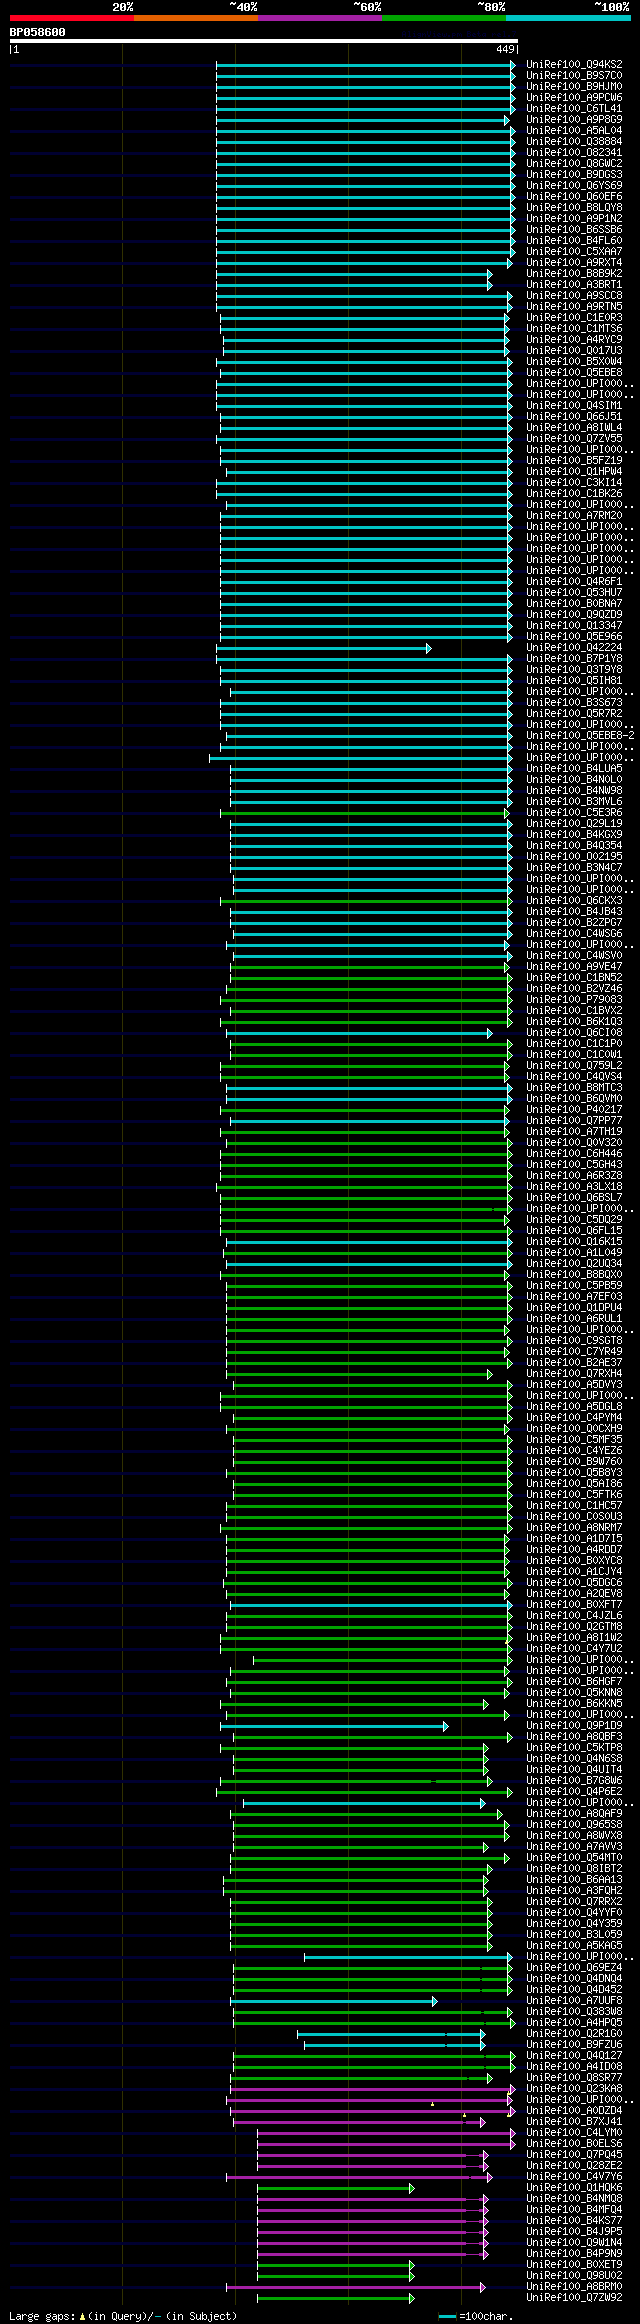Select the UniRef100_B7P1Y8 label
Image resolution: width=640 pixels, height=2324 pixels.
coord(574,658)
